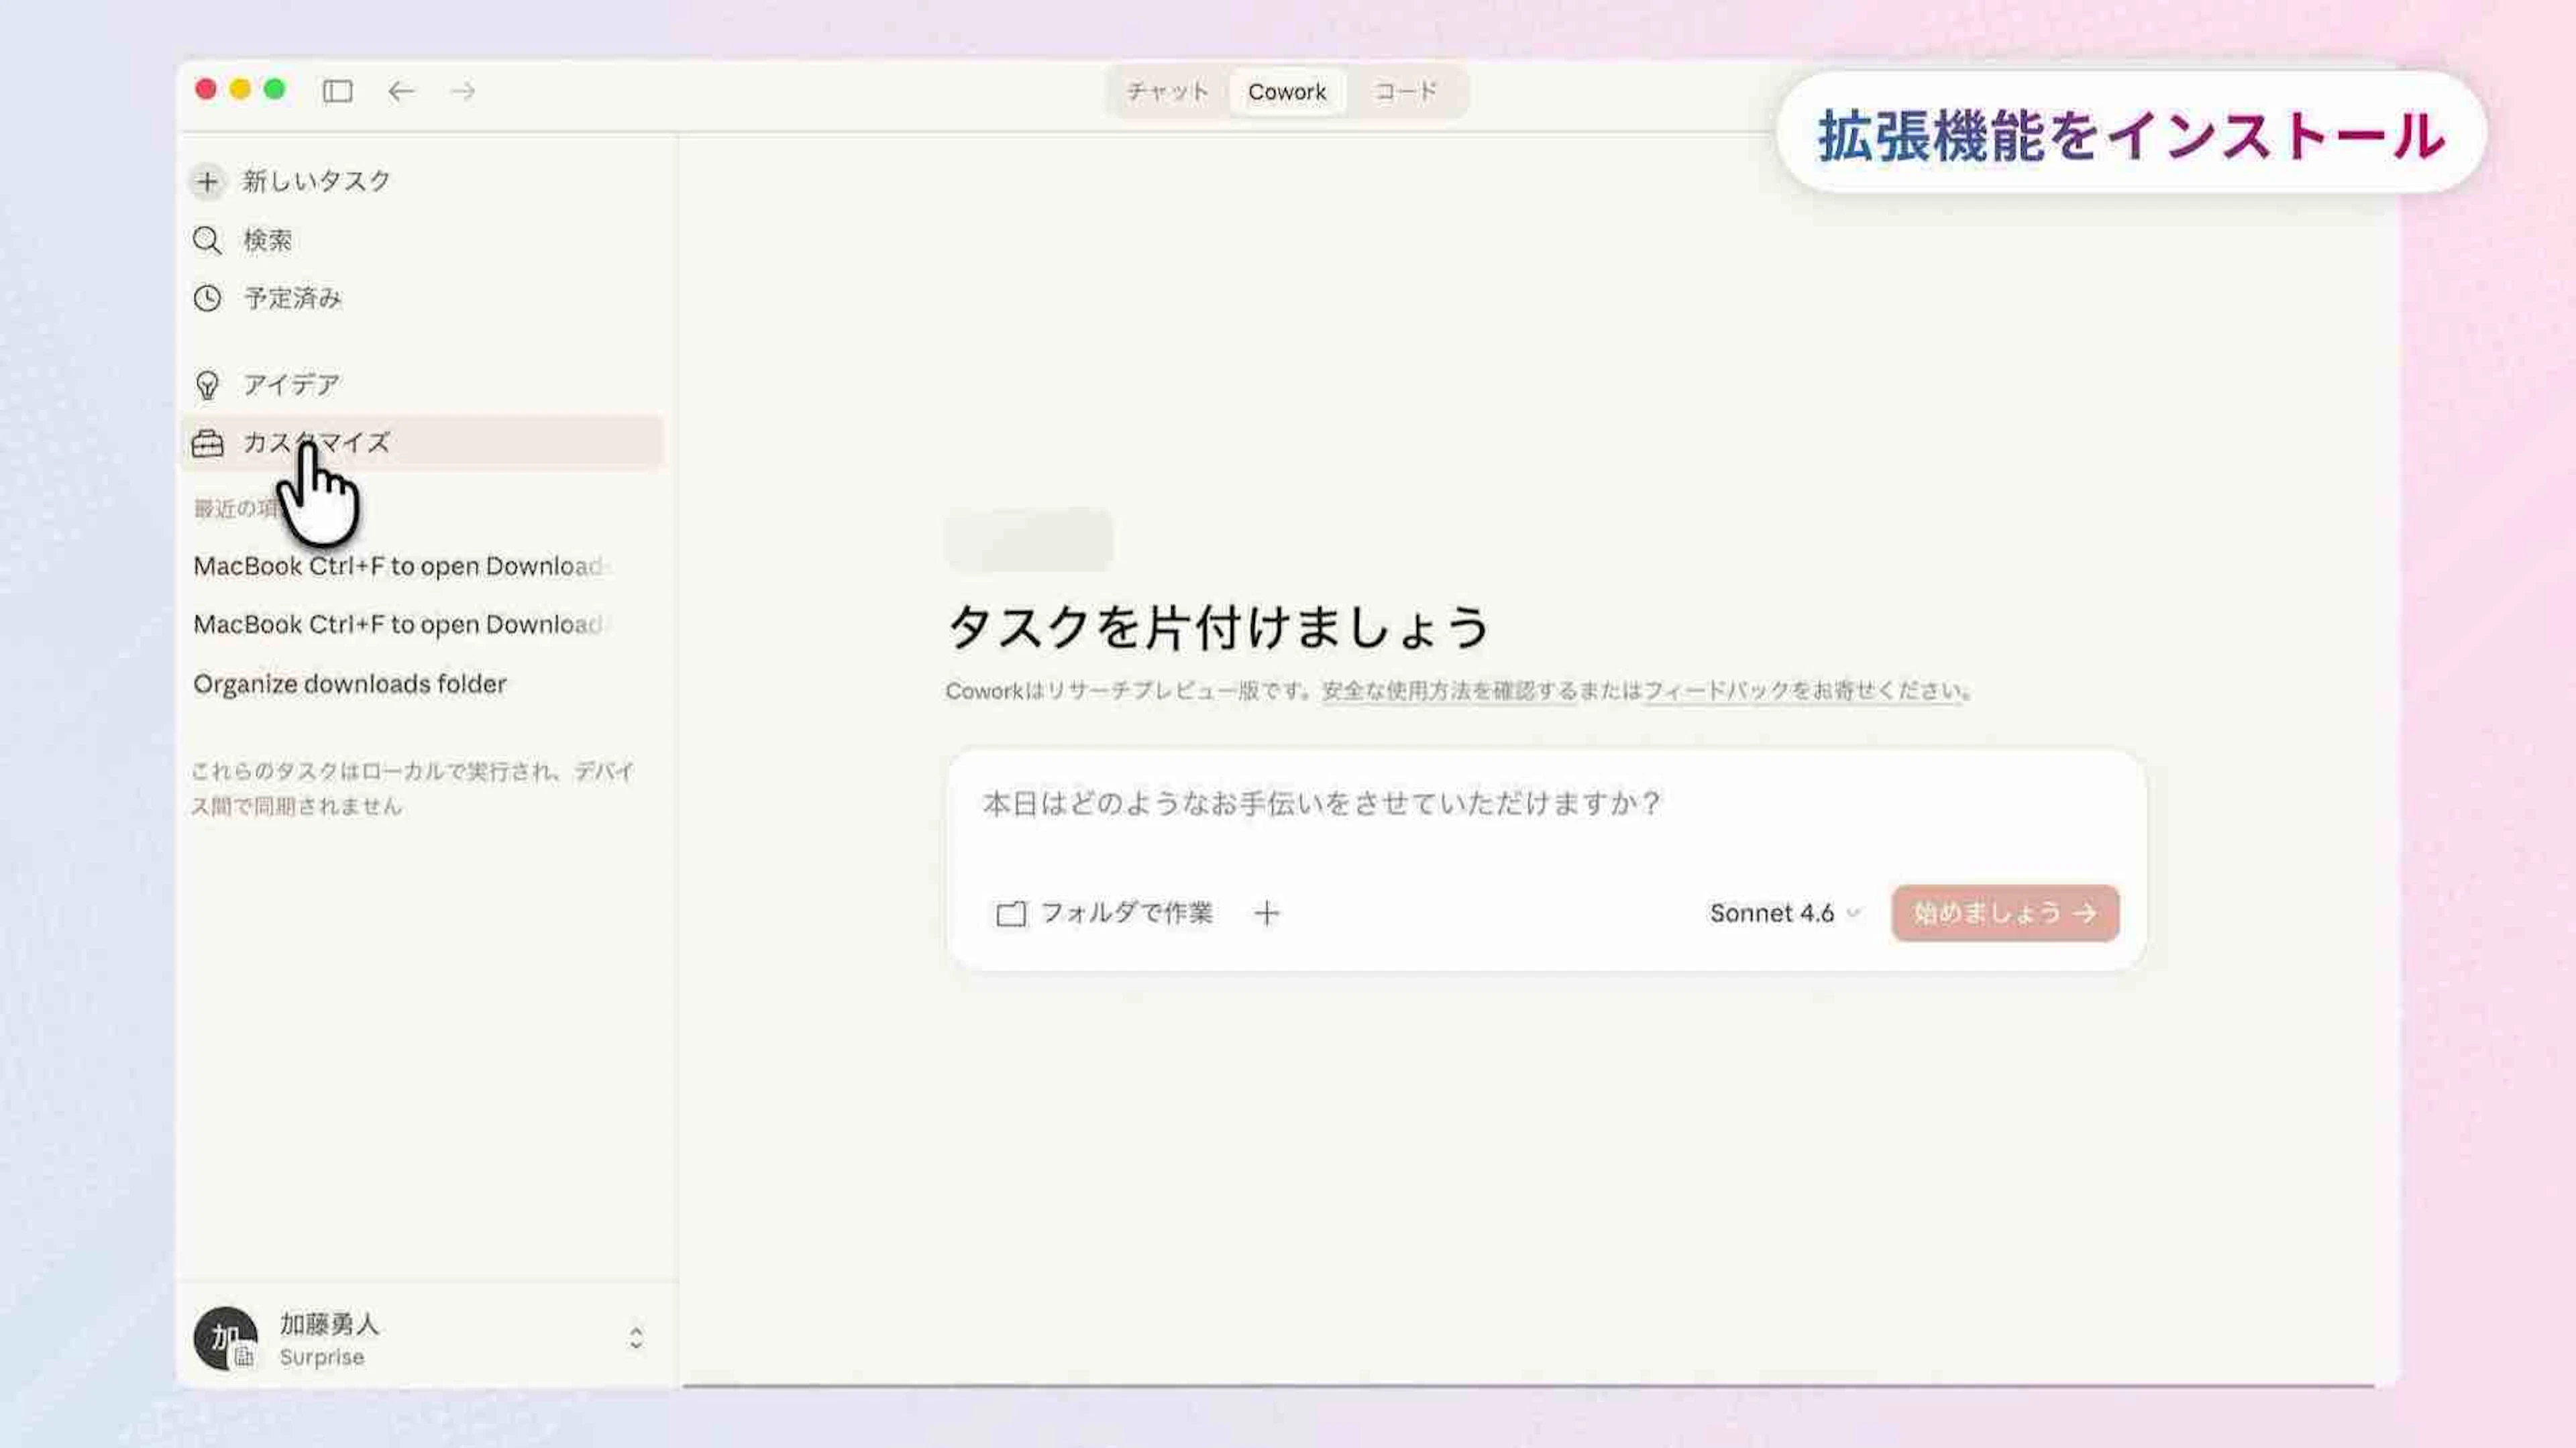Open アイデア lightbulb icon

pyautogui.click(x=207, y=385)
